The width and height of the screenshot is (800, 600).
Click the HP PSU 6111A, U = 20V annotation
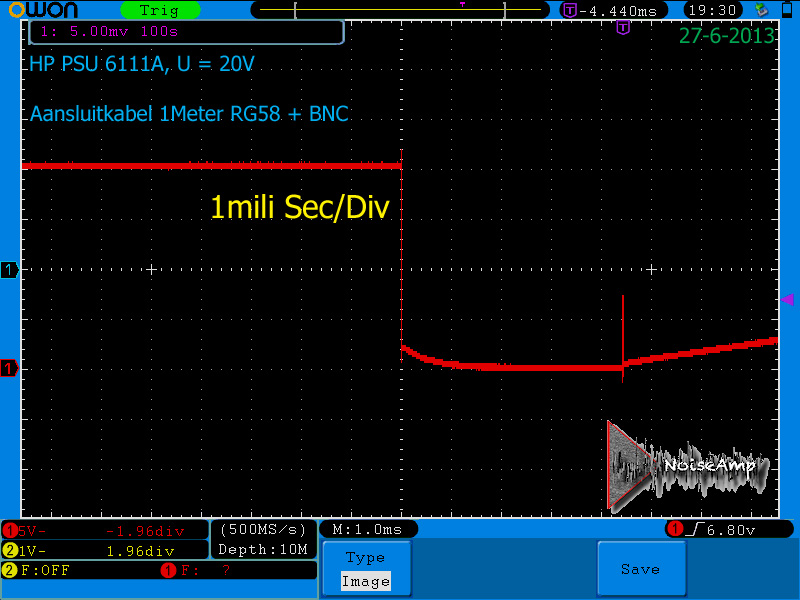tap(142, 64)
